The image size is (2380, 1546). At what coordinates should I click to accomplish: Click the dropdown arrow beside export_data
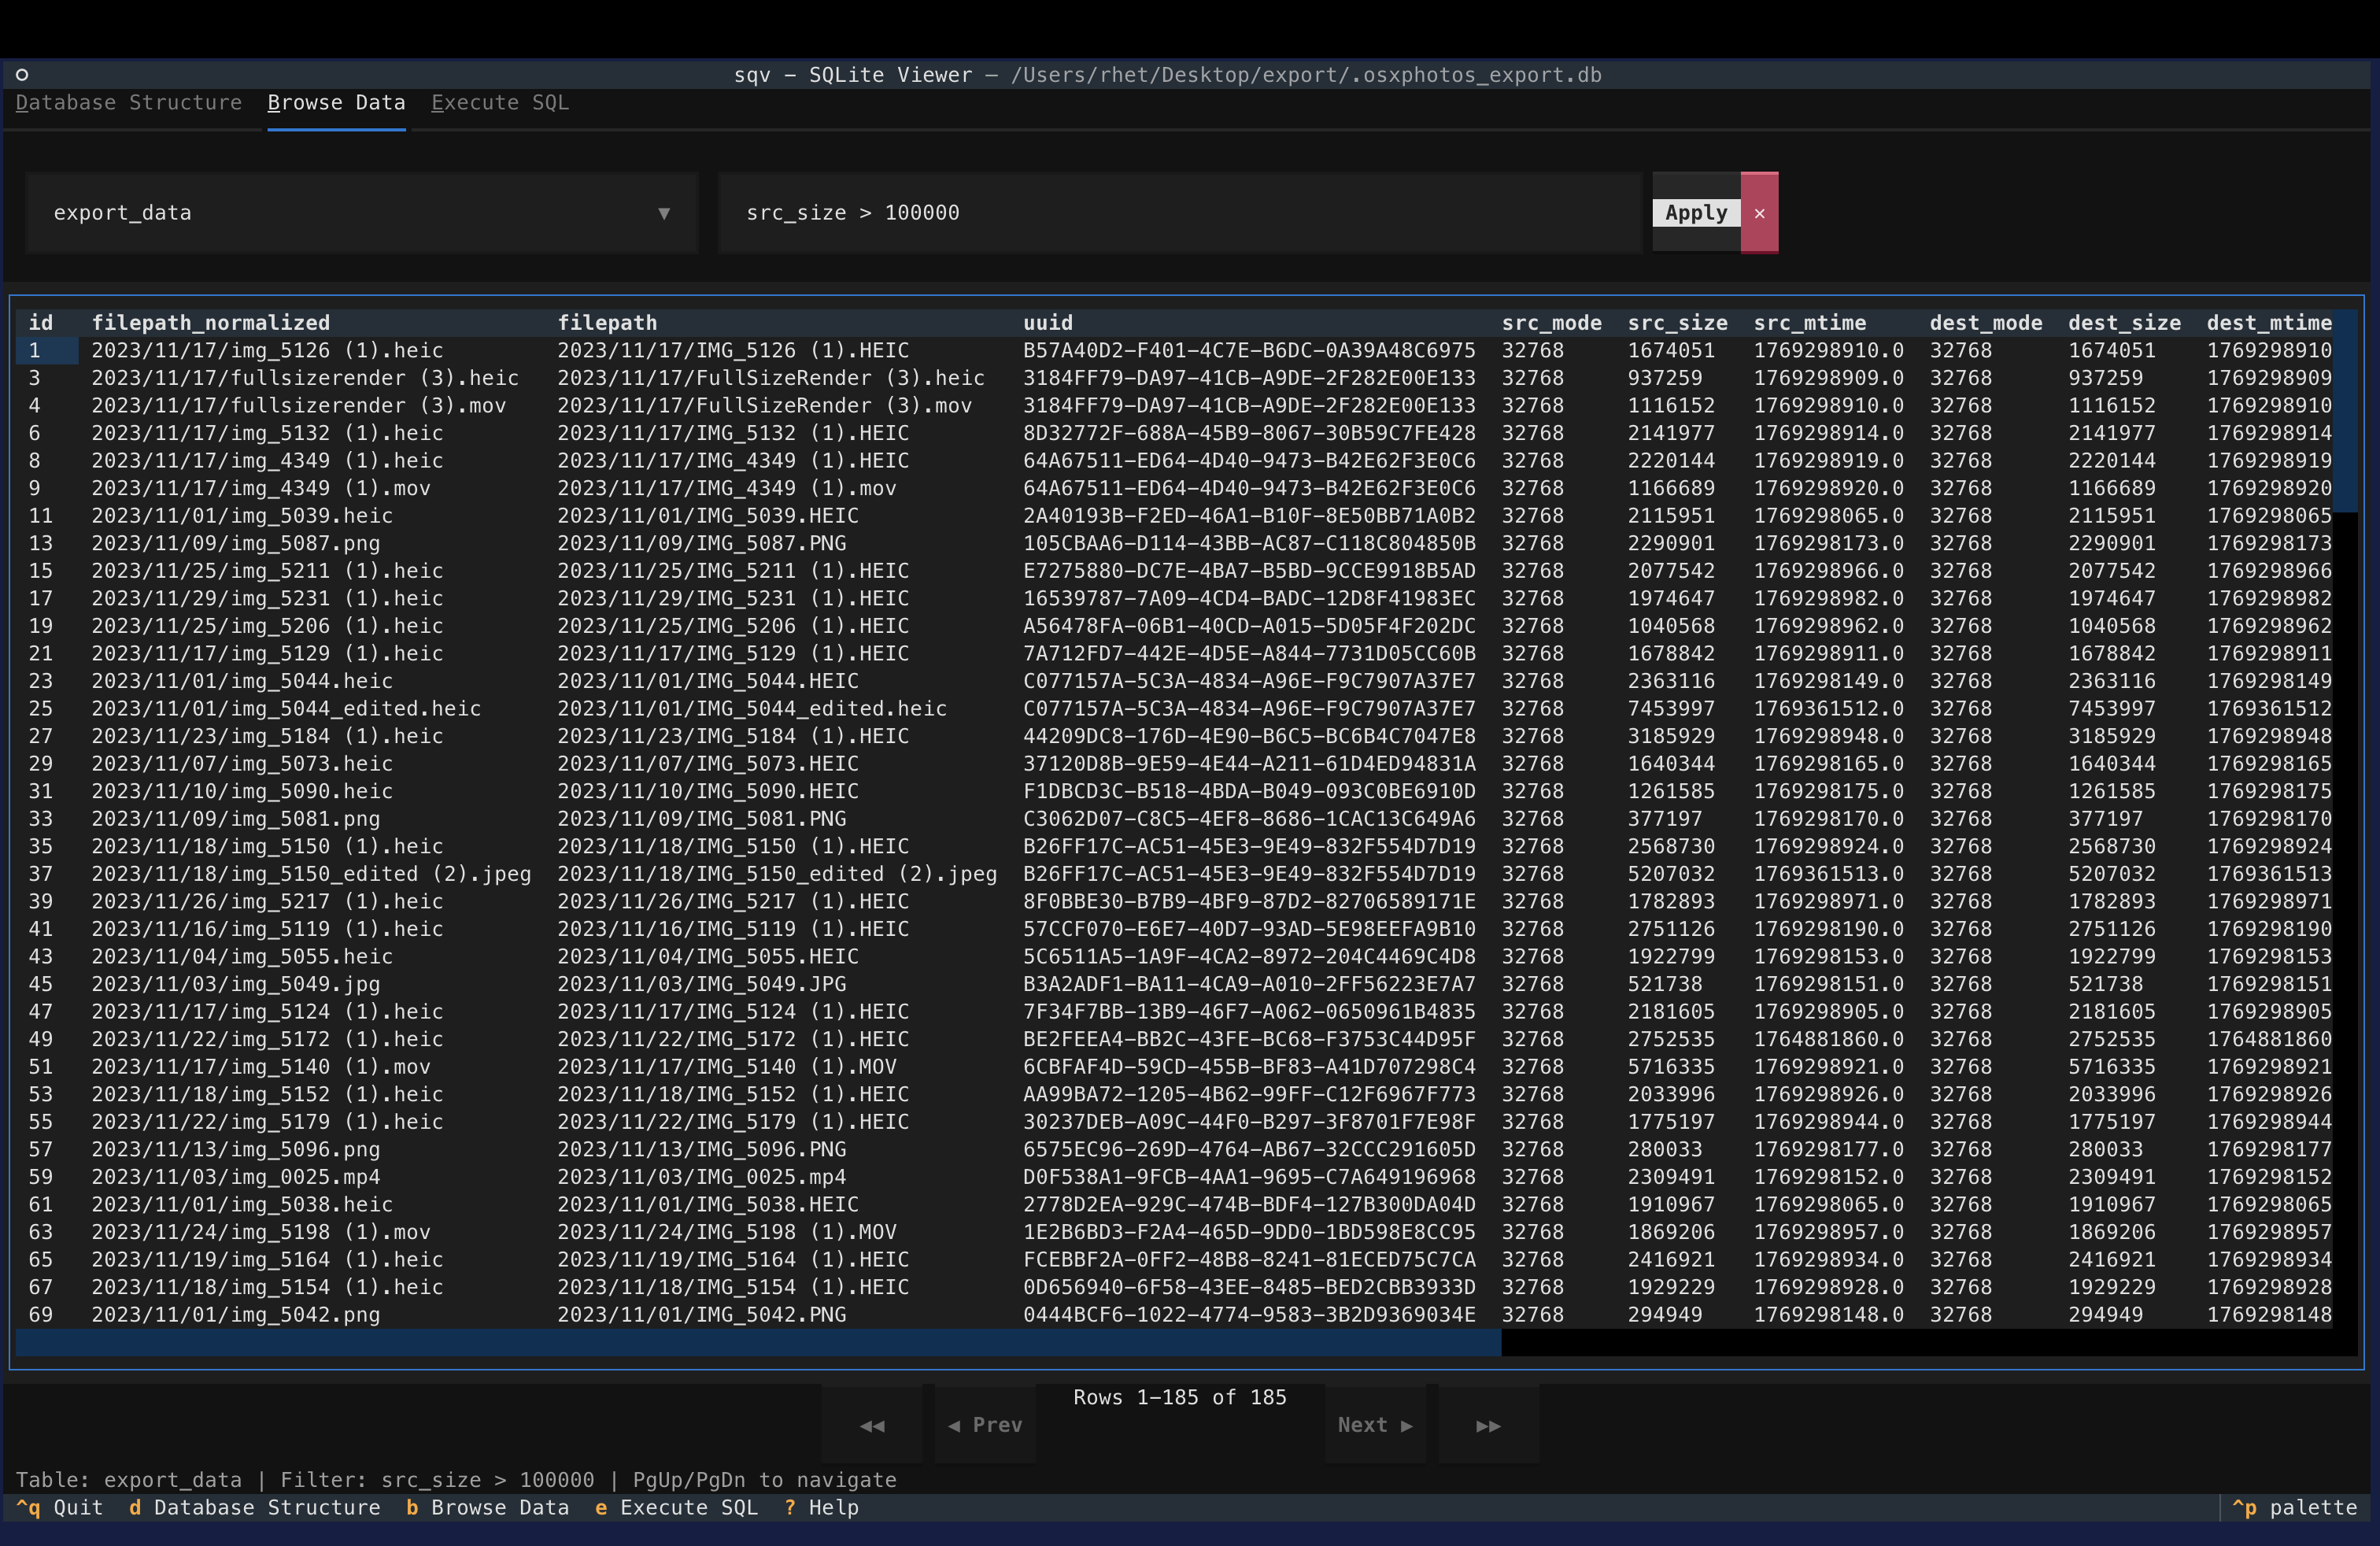tap(664, 212)
